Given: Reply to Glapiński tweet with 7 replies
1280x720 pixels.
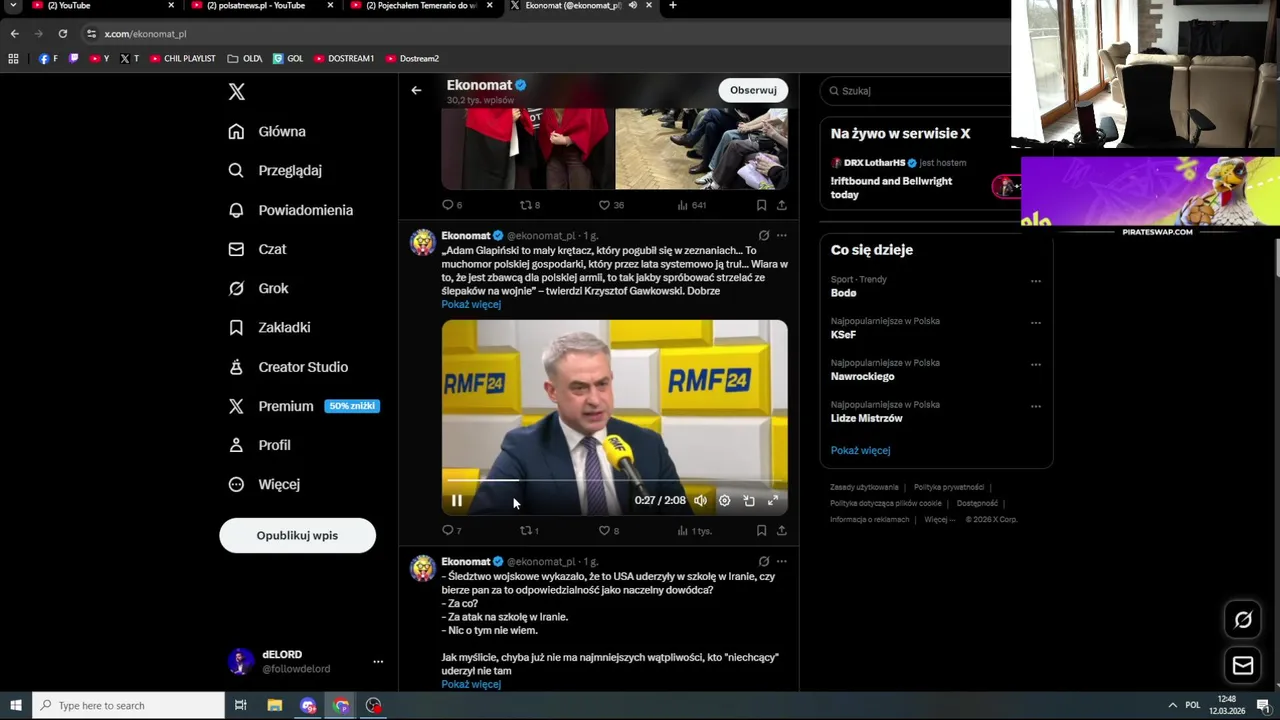Looking at the screenshot, I should (x=452, y=531).
